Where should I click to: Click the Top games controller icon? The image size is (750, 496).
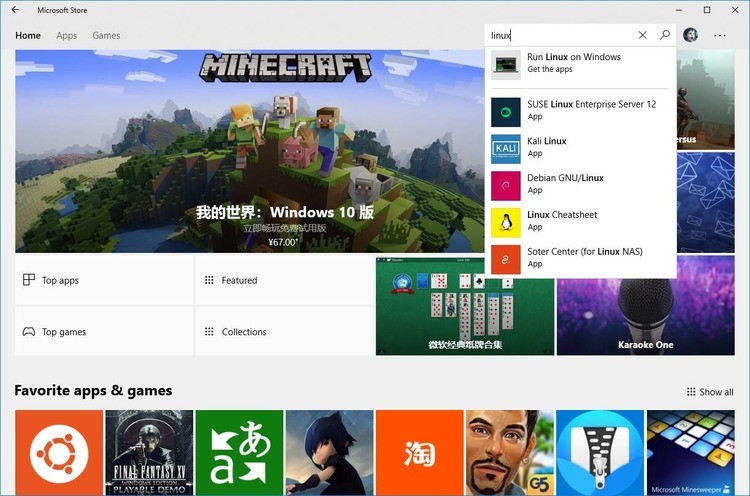click(29, 331)
